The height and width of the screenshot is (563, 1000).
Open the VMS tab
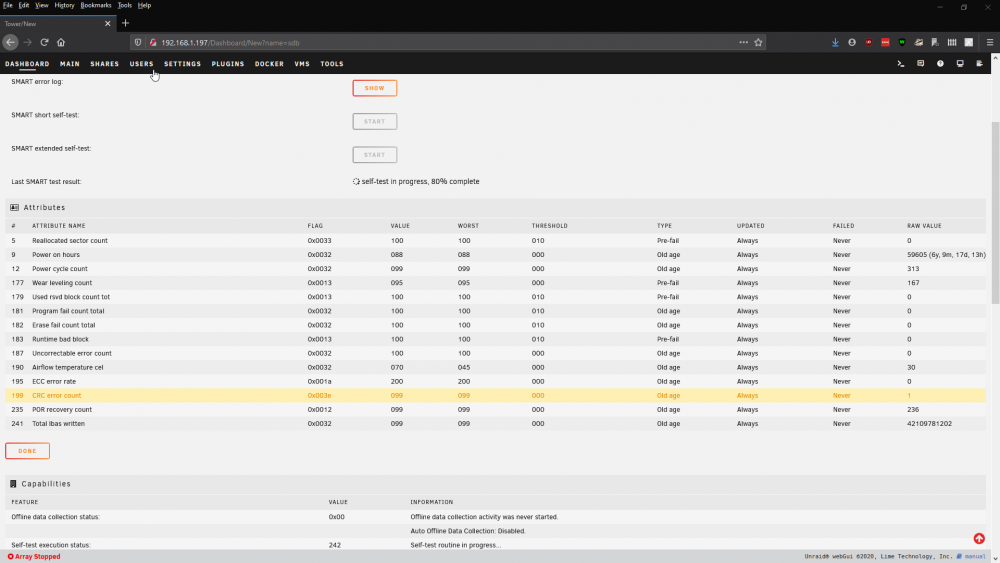pyautogui.click(x=302, y=64)
